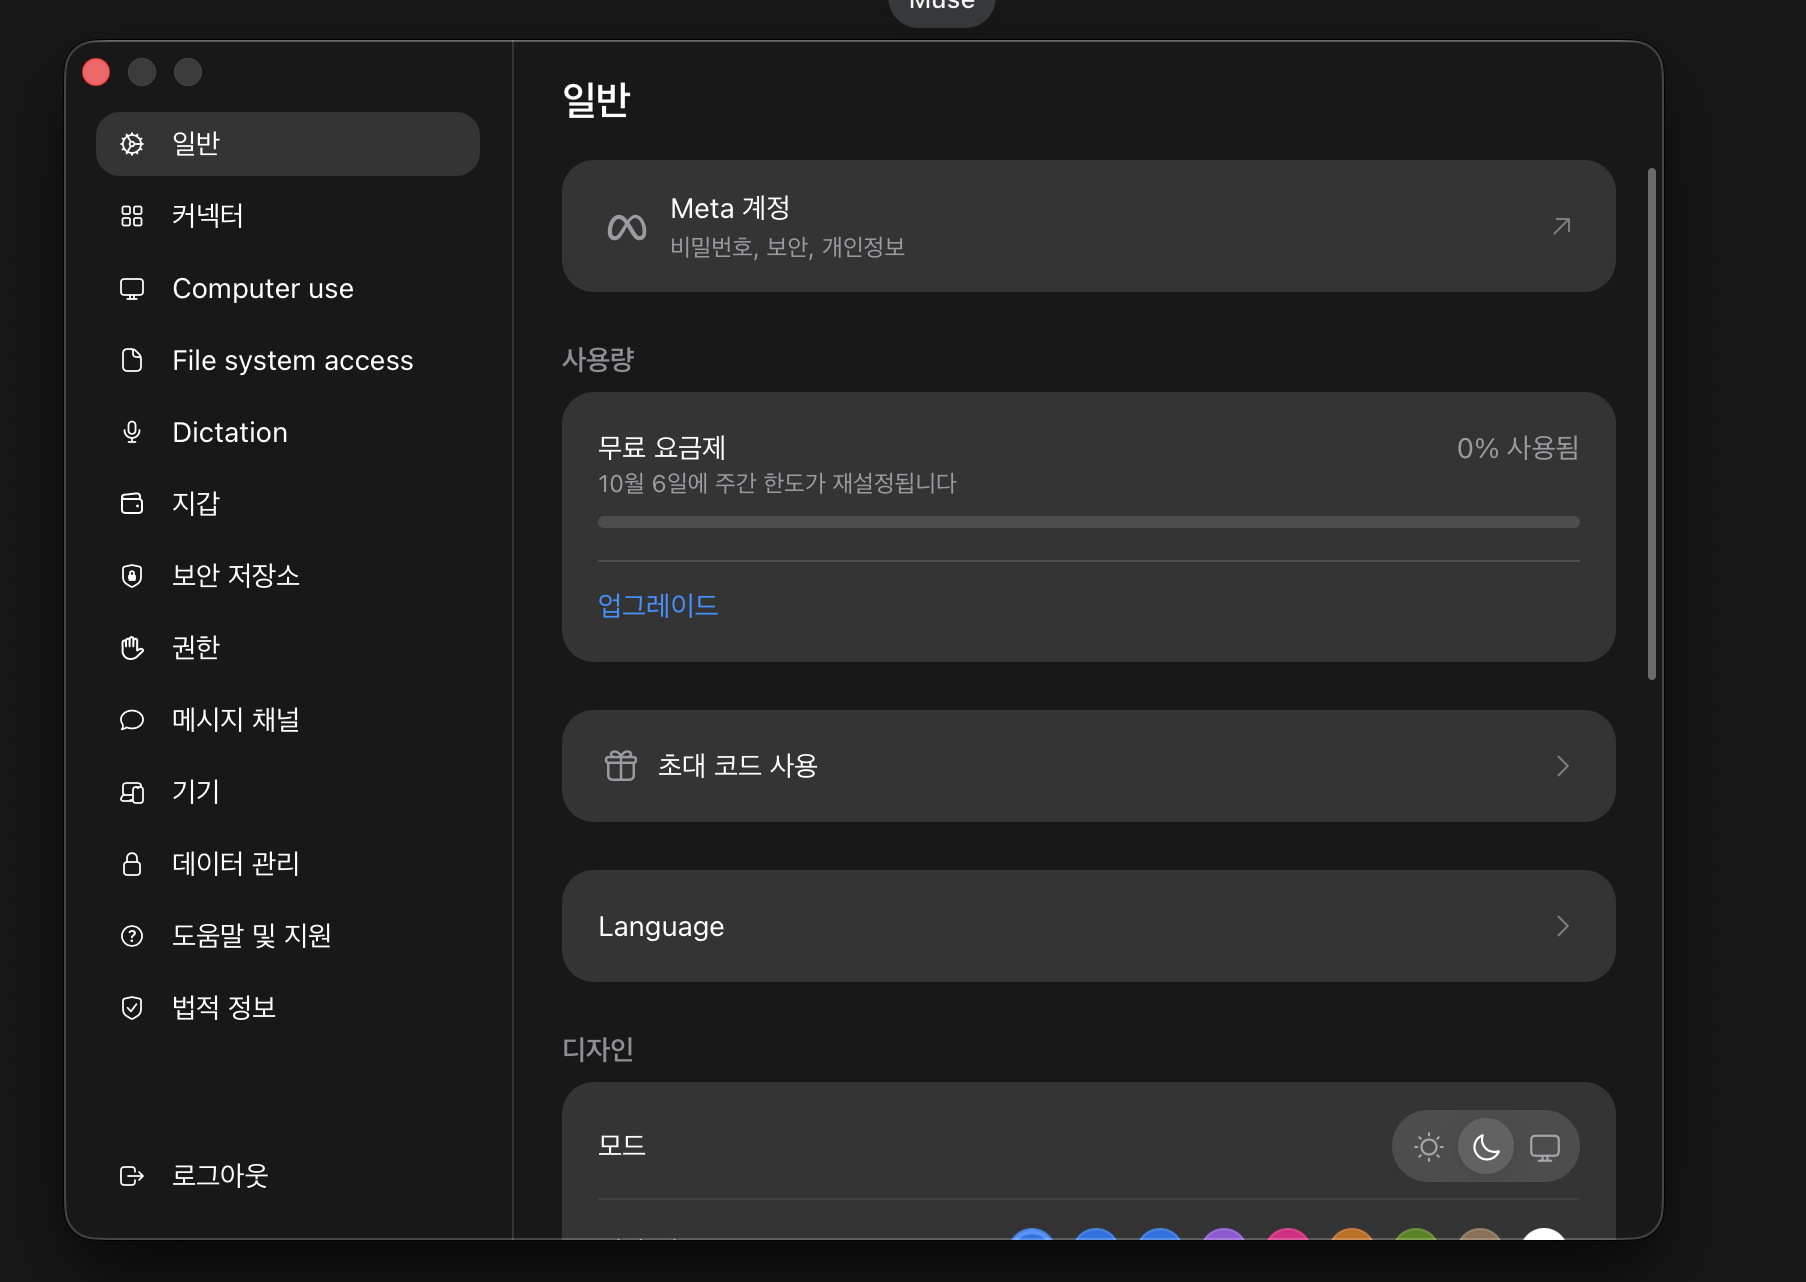Screen dimensions: 1806x1282
Task: Click the Dictation microphone icon
Action: 132,432
